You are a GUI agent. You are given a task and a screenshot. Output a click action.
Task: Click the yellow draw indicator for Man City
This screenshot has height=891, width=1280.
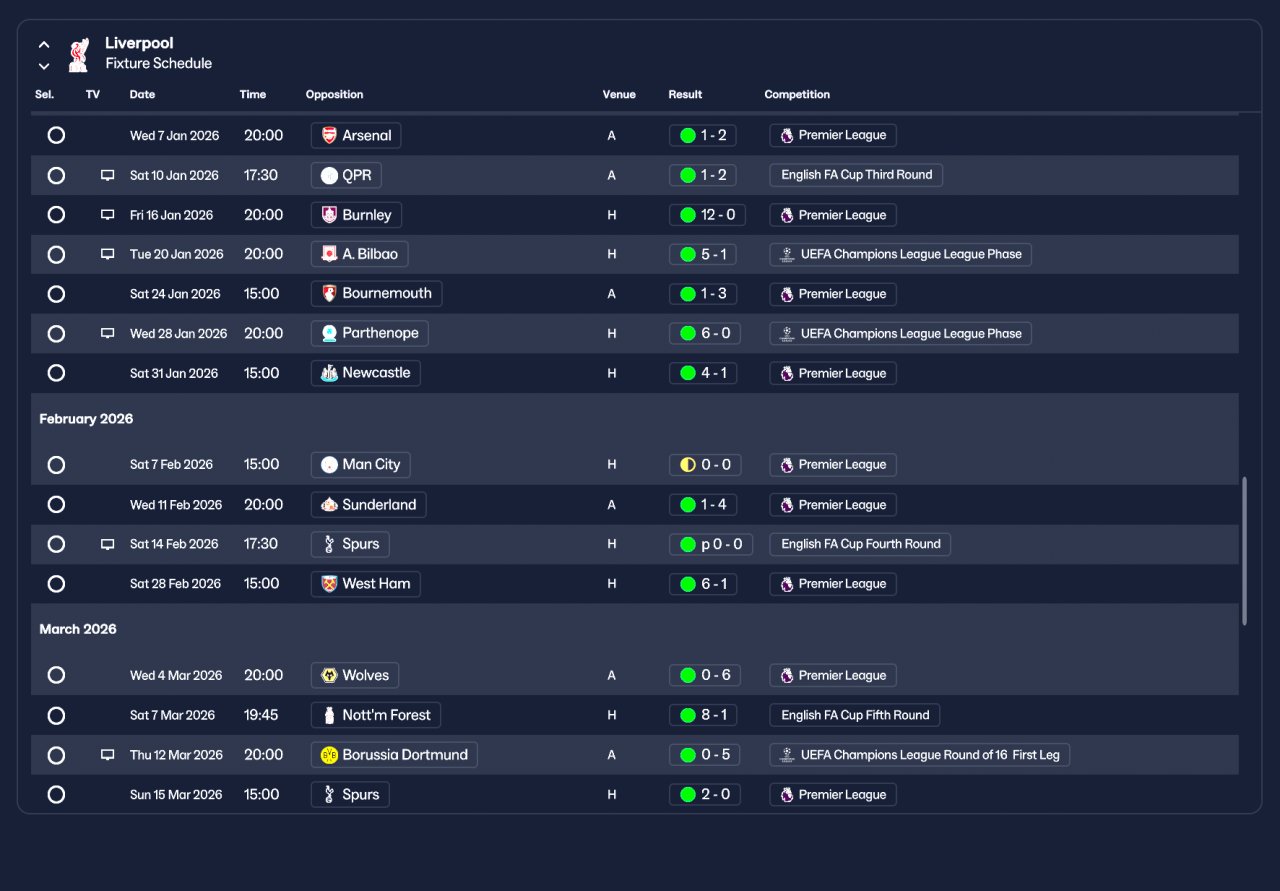(688, 465)
